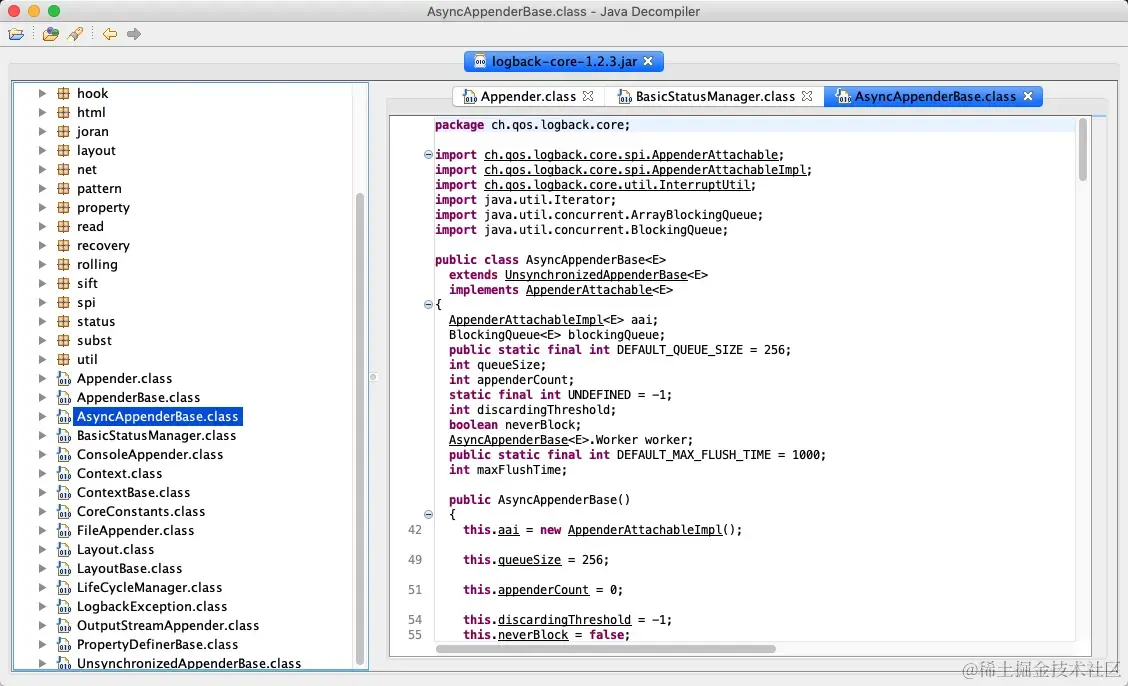Viewport: 1128px width, 686px height.
Task: Close the logback-core-1.2.3.jar tab
Action: [x=648, y=61]
